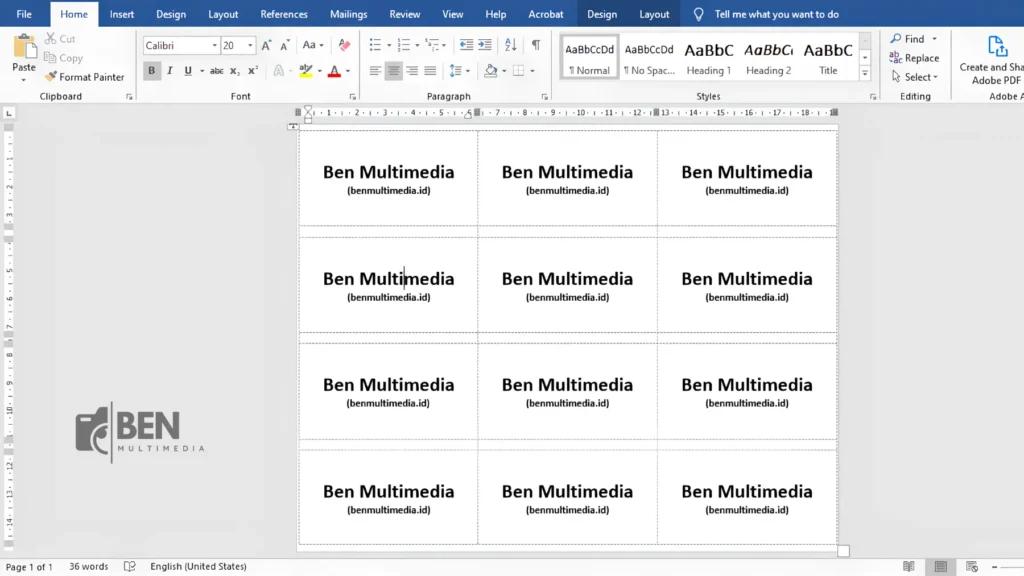Open multilevel list dropdown
Viewport: 1024px width, 576px height.
444,46
